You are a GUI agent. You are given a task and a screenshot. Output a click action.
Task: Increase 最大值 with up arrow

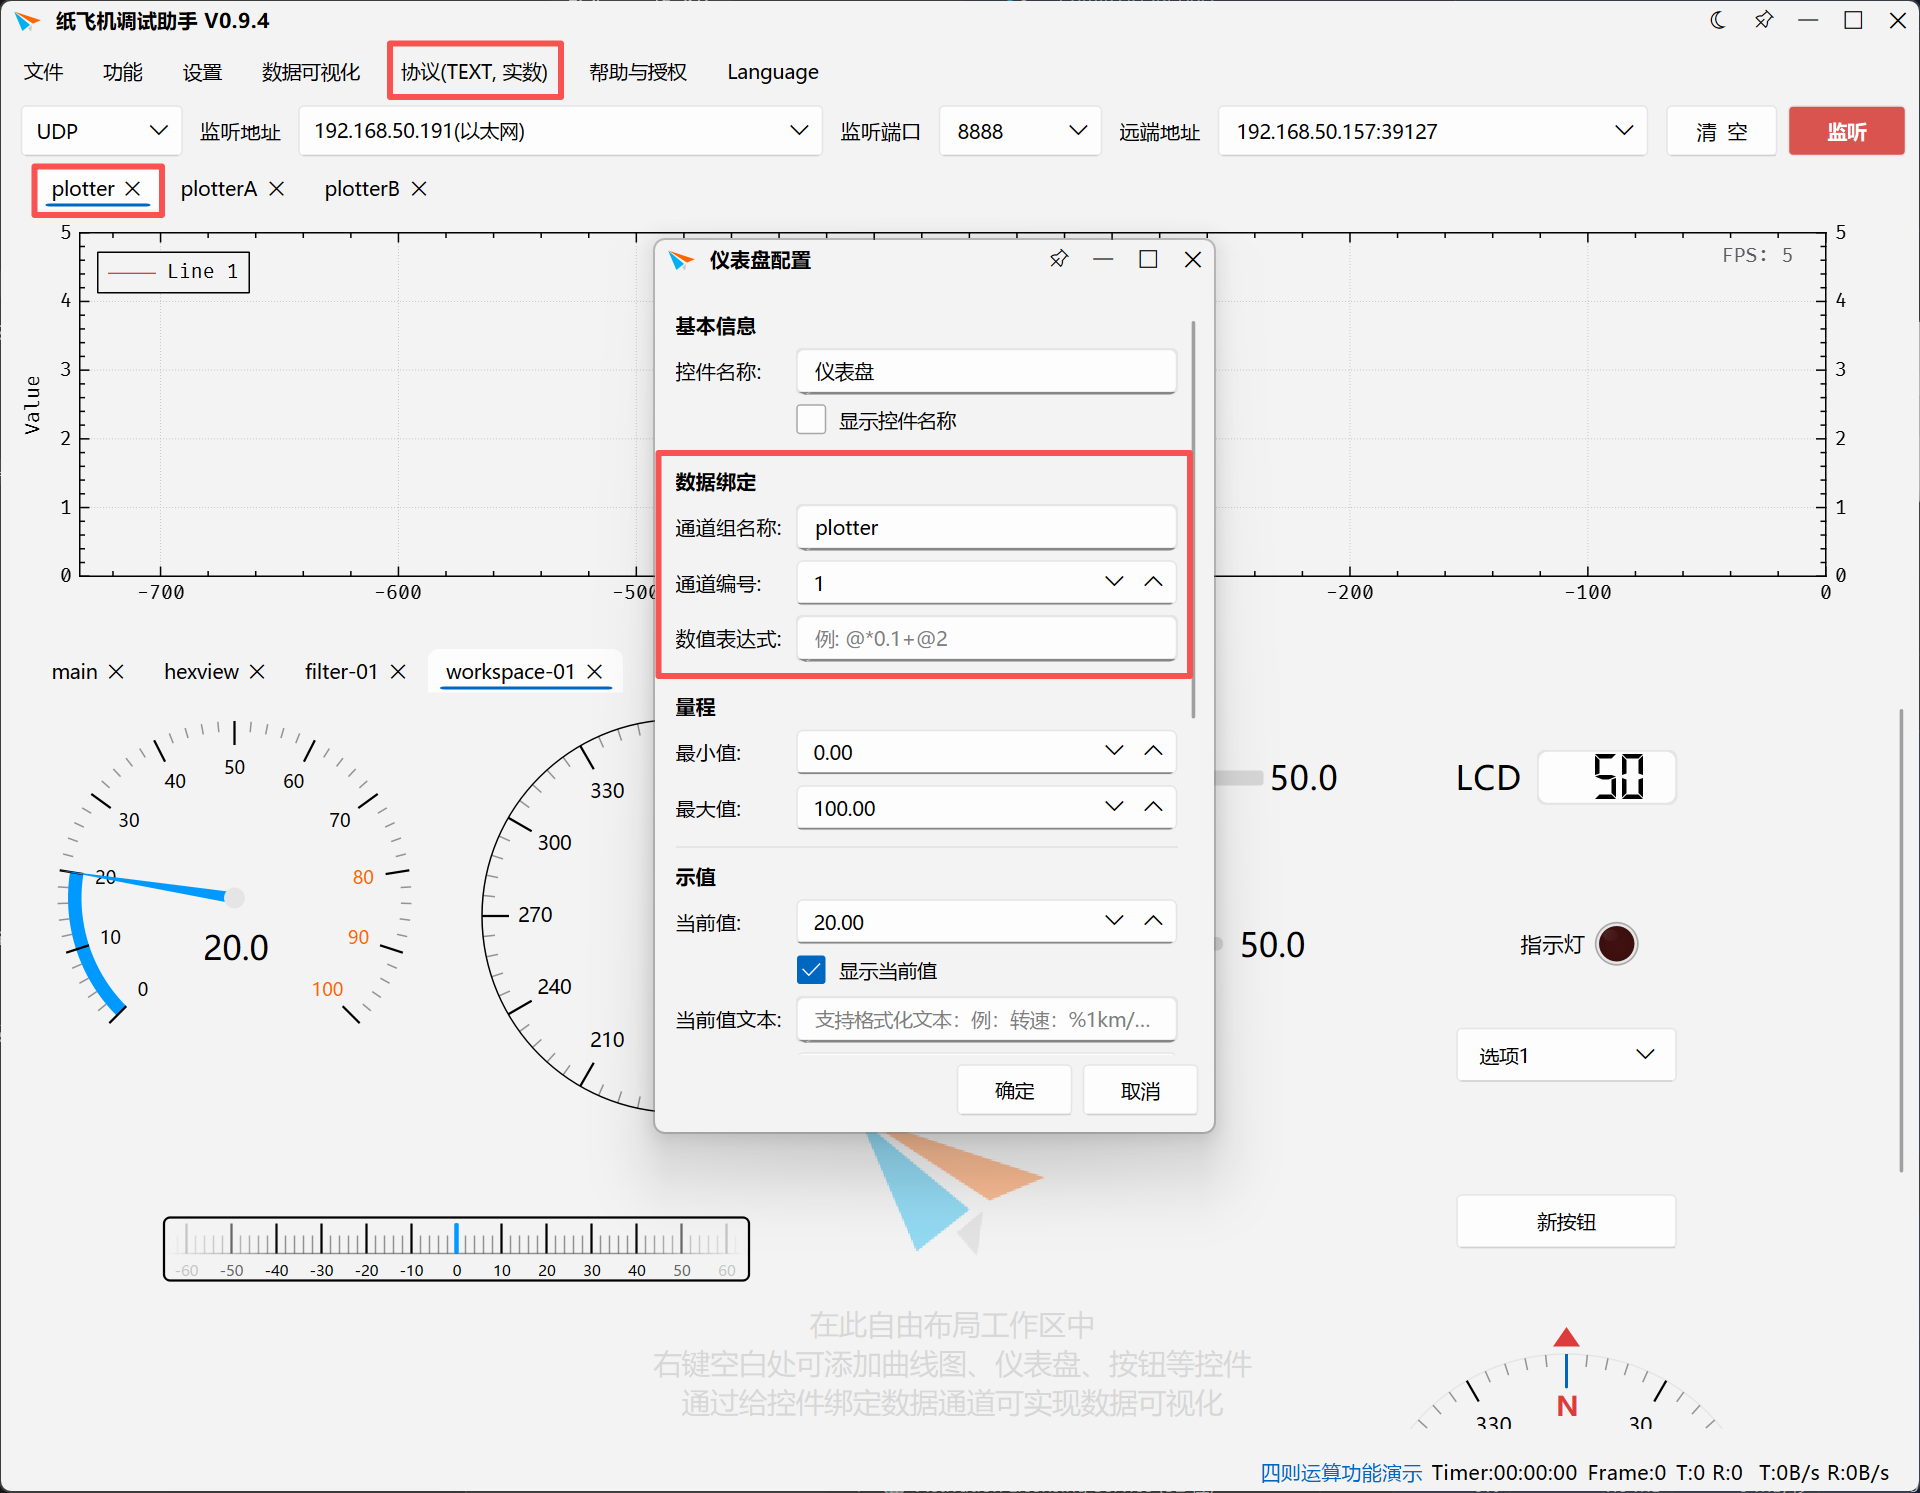click(x=1153, y=807)
